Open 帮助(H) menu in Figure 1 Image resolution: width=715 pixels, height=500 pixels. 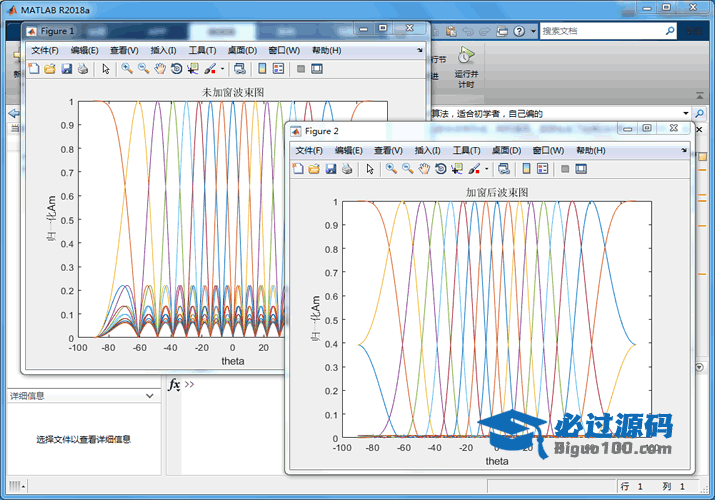pyautogui.click(x=326, y=50)
